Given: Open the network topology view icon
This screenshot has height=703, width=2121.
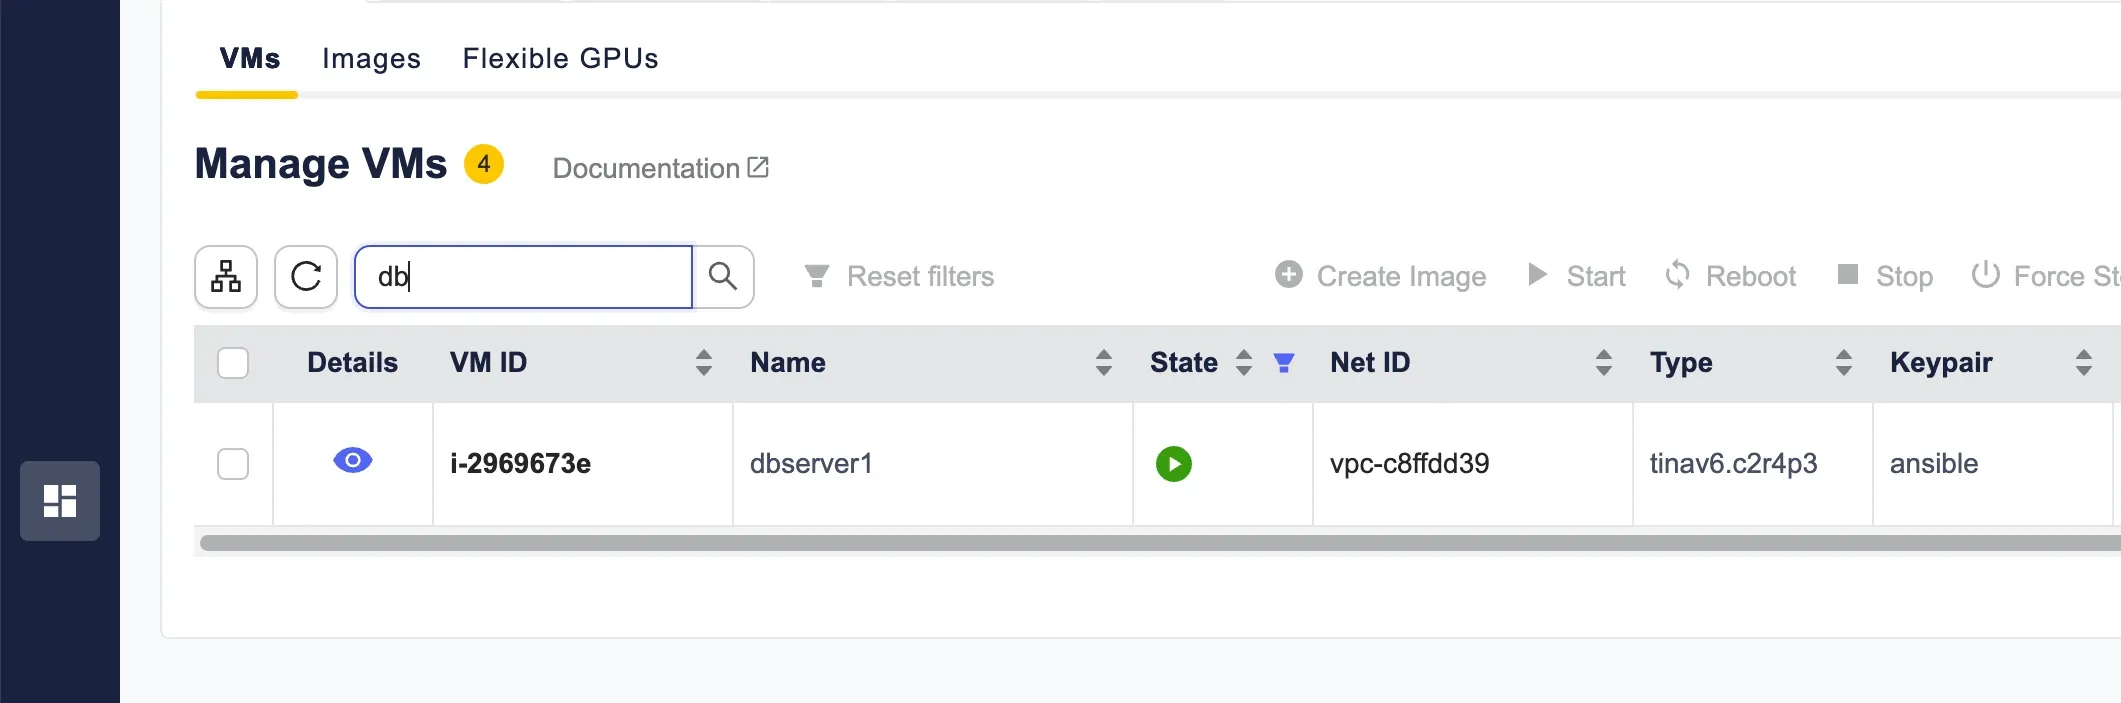Looking at the screenshot, I should (226, 277).
